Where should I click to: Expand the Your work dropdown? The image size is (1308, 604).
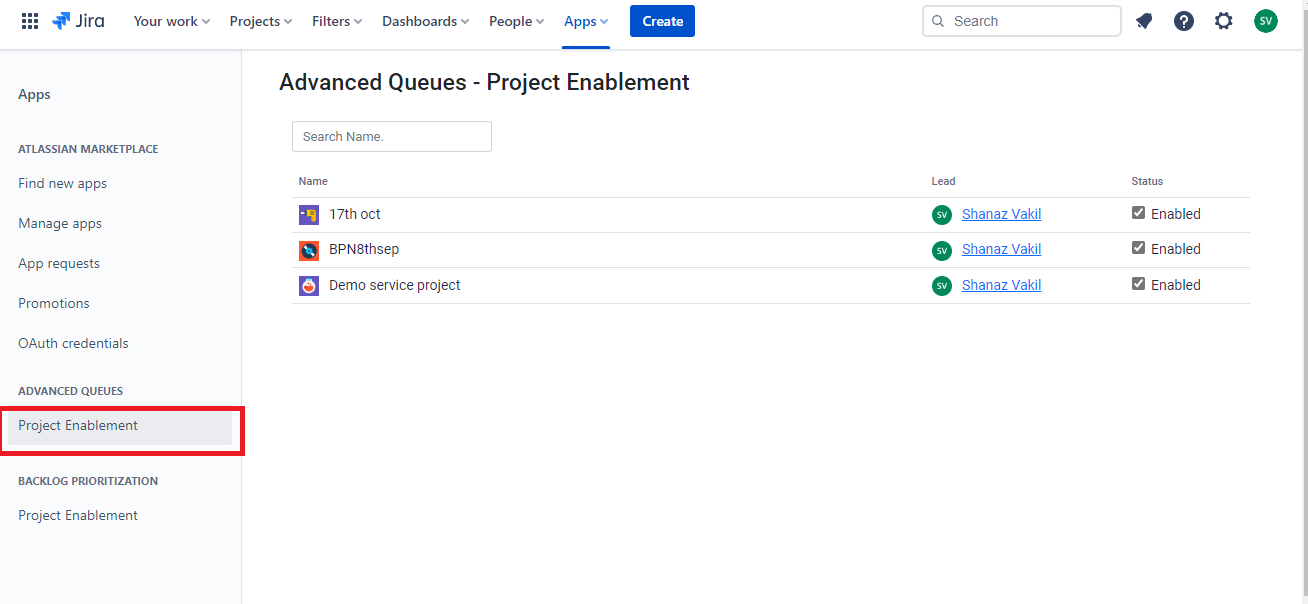click(x=171, y=21)
